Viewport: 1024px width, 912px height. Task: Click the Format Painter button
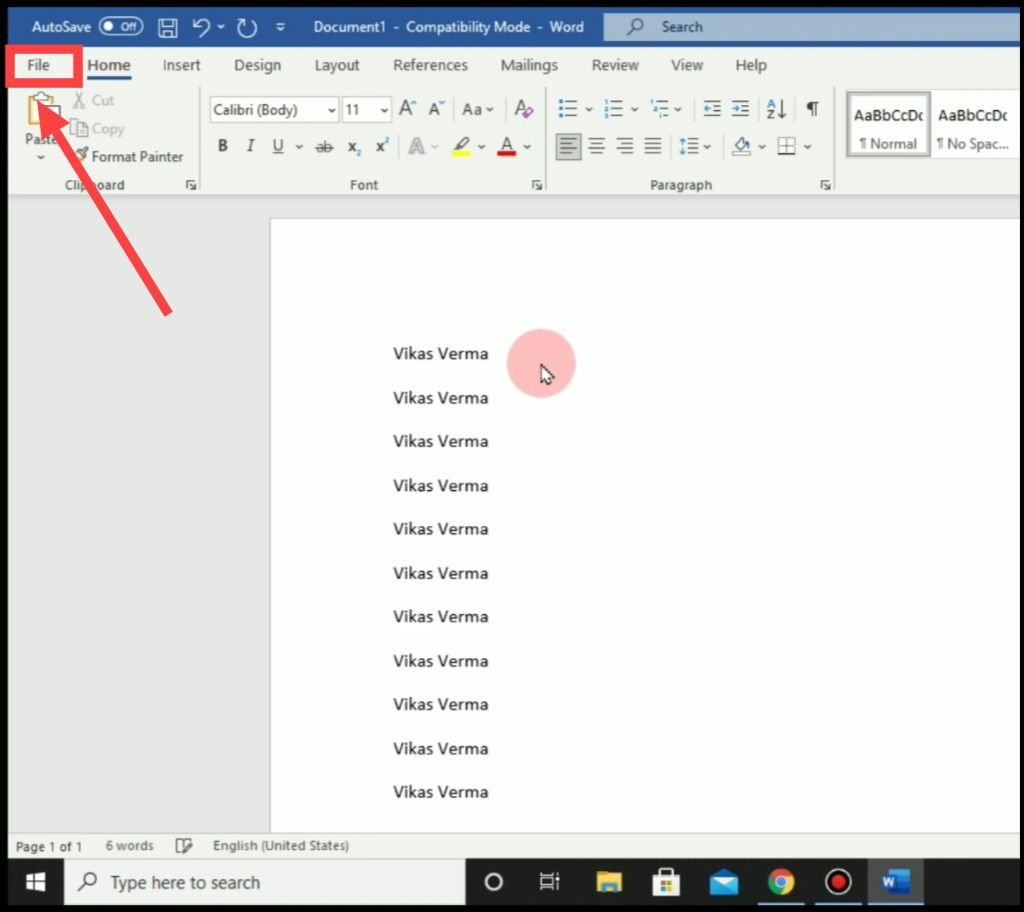coord(129,157)
